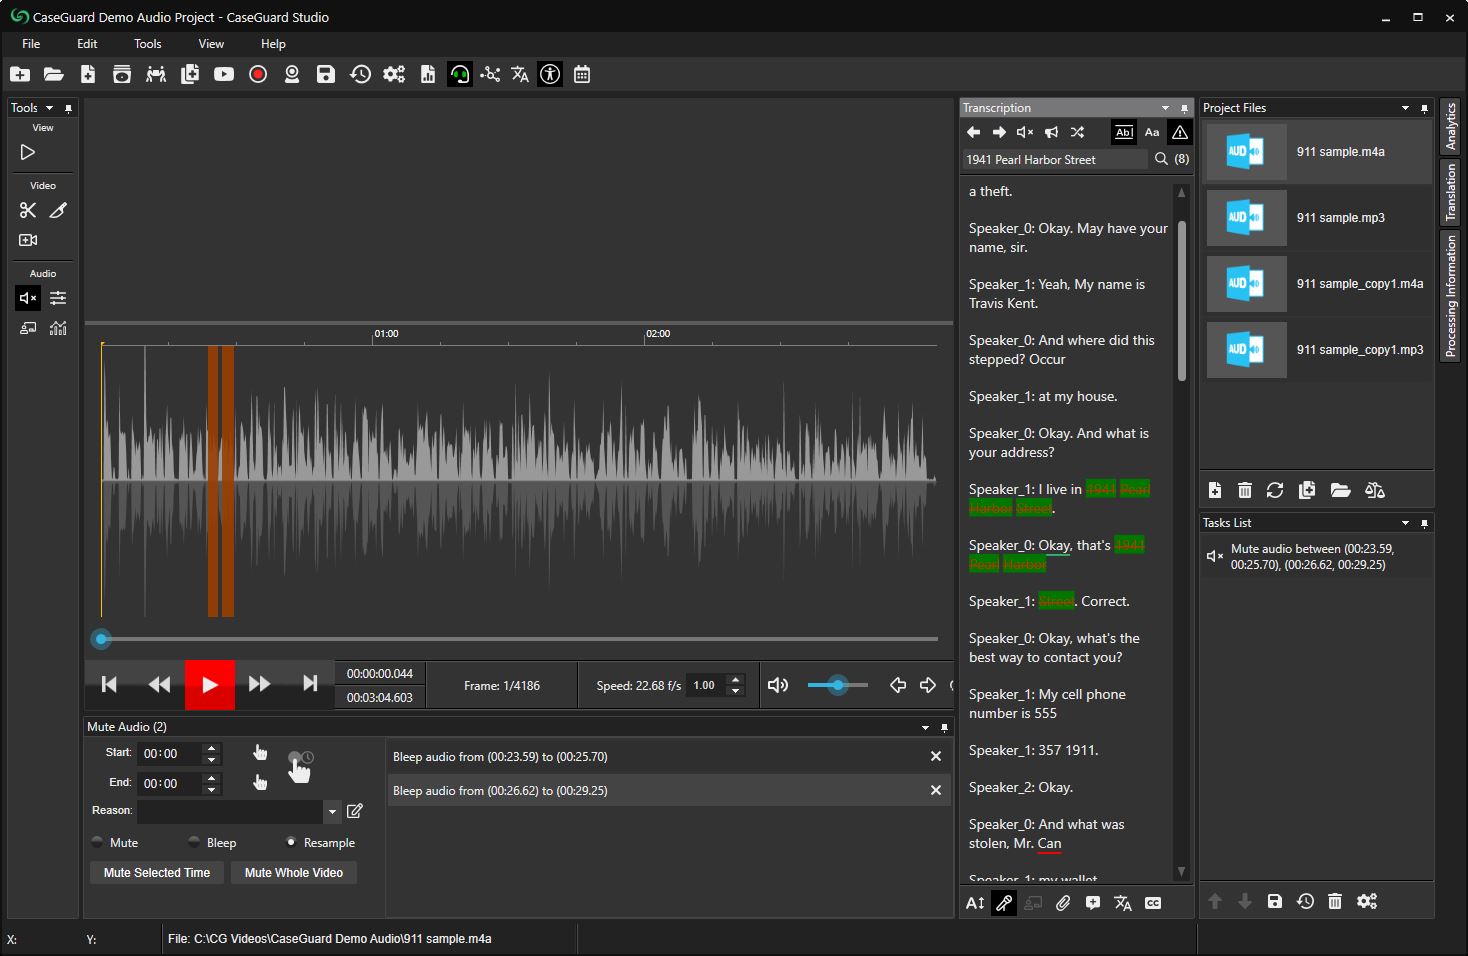Expand the Project Files panel menu arrow
The height and width of the screenshot is (956, 1468).
click(1405, 108)
